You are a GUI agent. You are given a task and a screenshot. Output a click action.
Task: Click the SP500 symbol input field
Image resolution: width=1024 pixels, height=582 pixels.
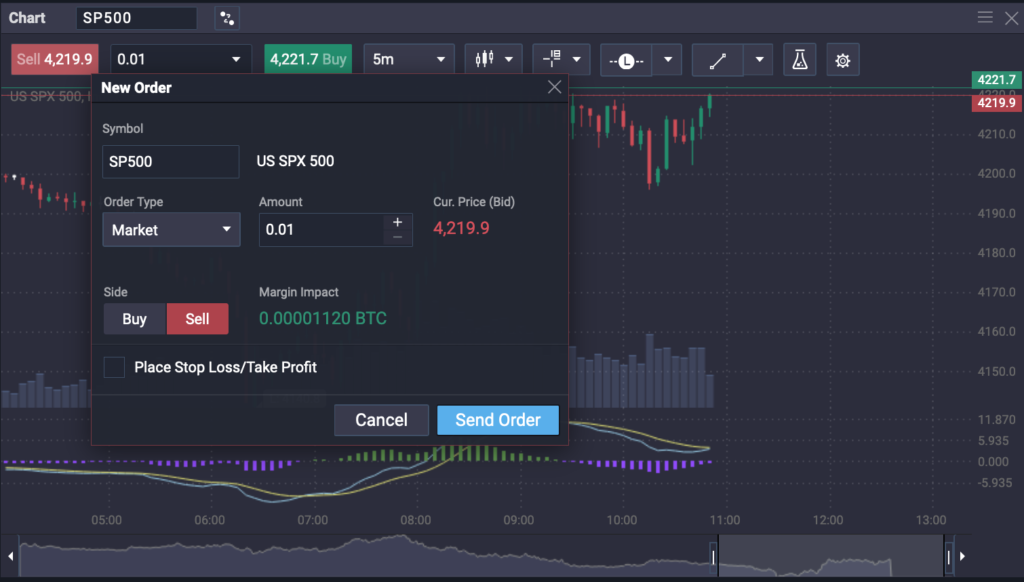(x=170, y=161)
